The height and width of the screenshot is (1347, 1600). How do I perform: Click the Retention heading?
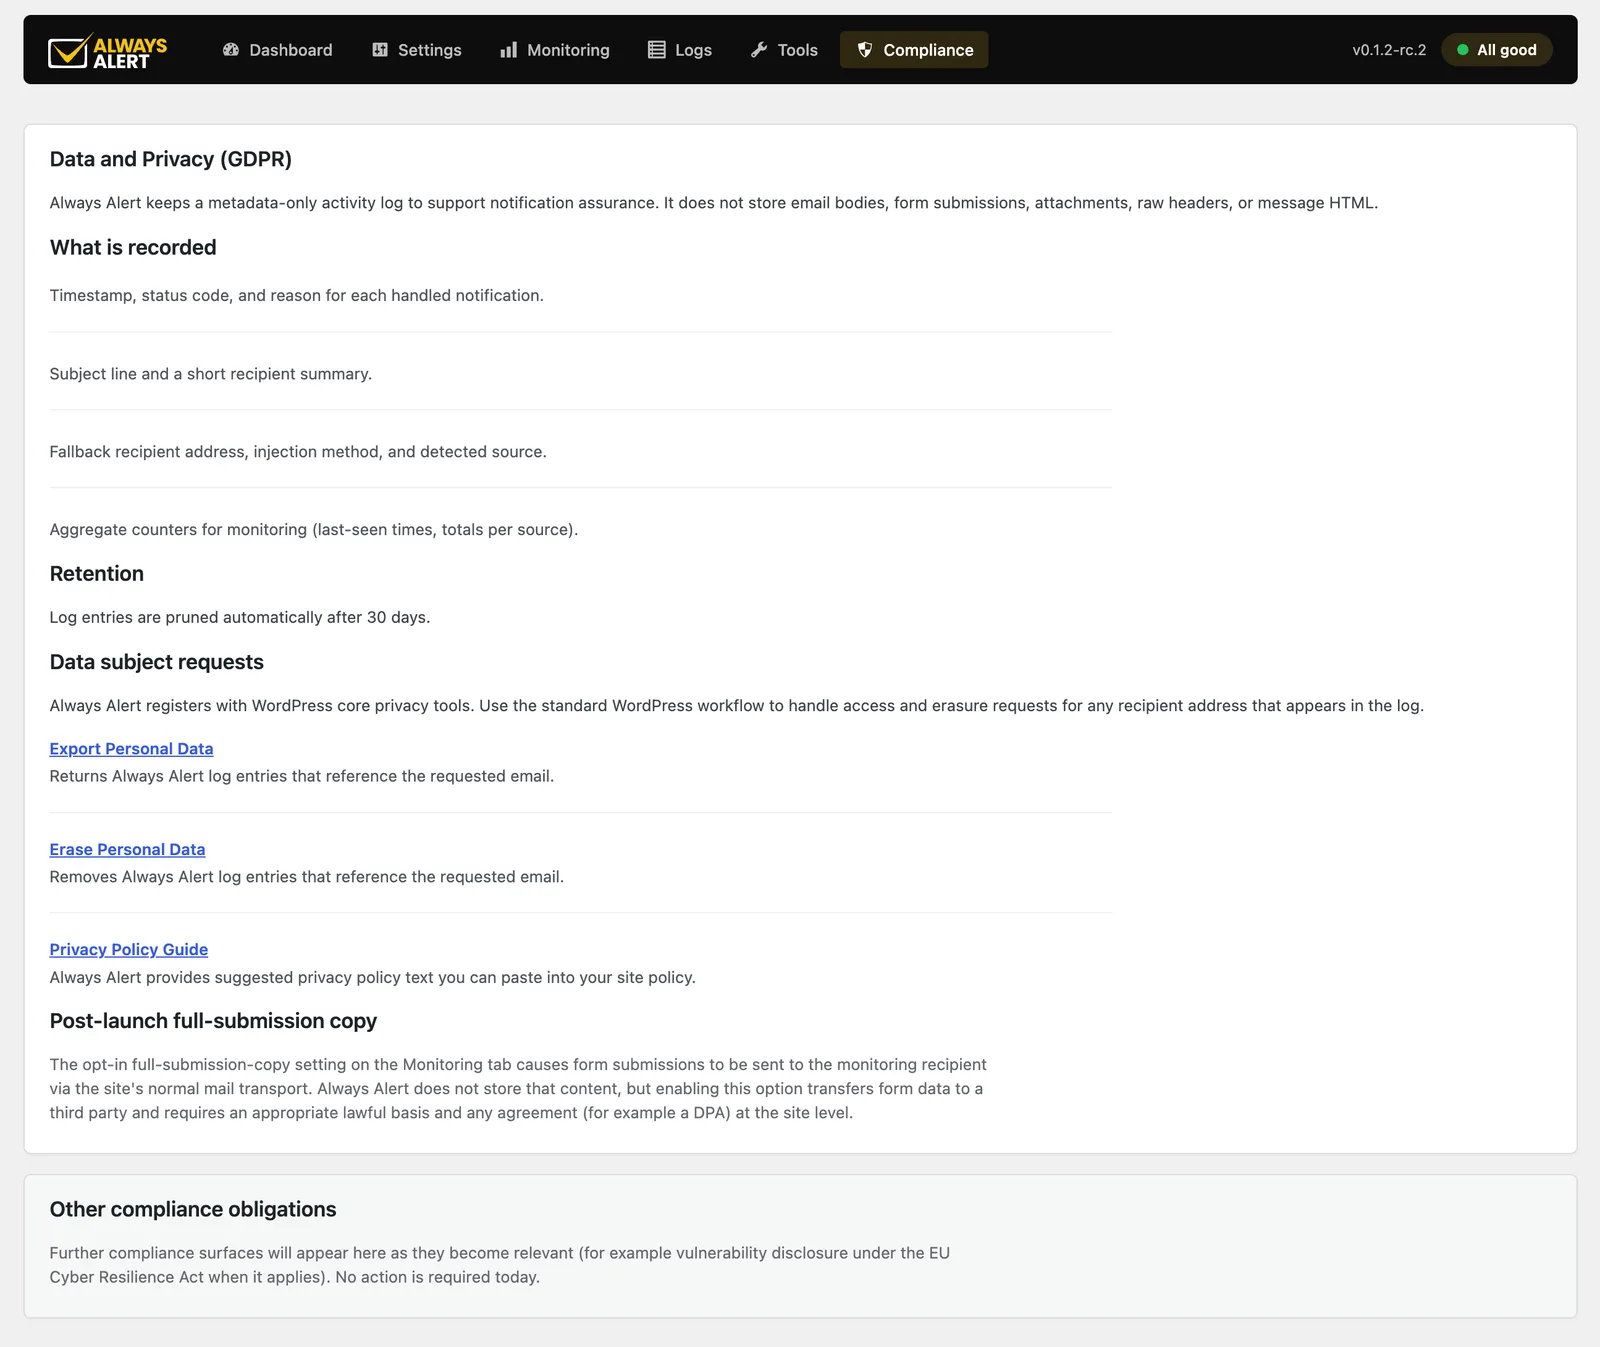tap(97, 573)
